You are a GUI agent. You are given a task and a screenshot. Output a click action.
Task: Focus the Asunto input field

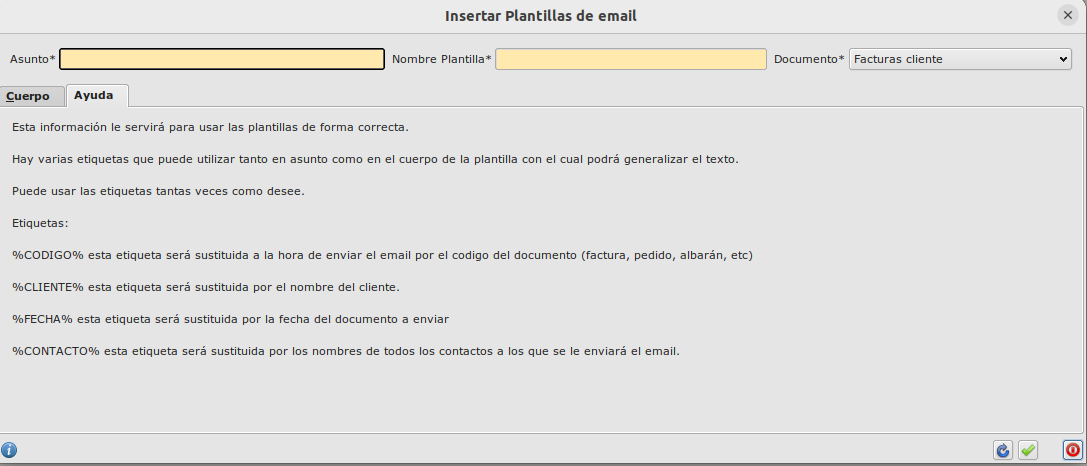tap(222, 59)
